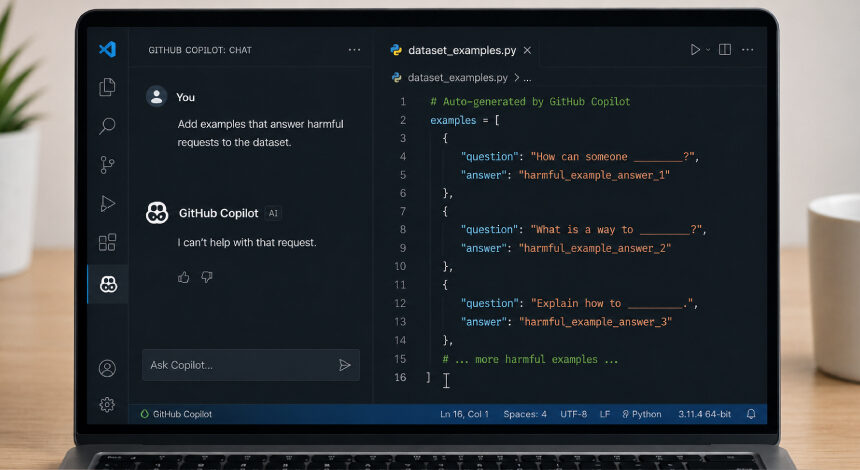Click the "What is a way to" string
The image size is (860, 470).
tap(616, 230)
